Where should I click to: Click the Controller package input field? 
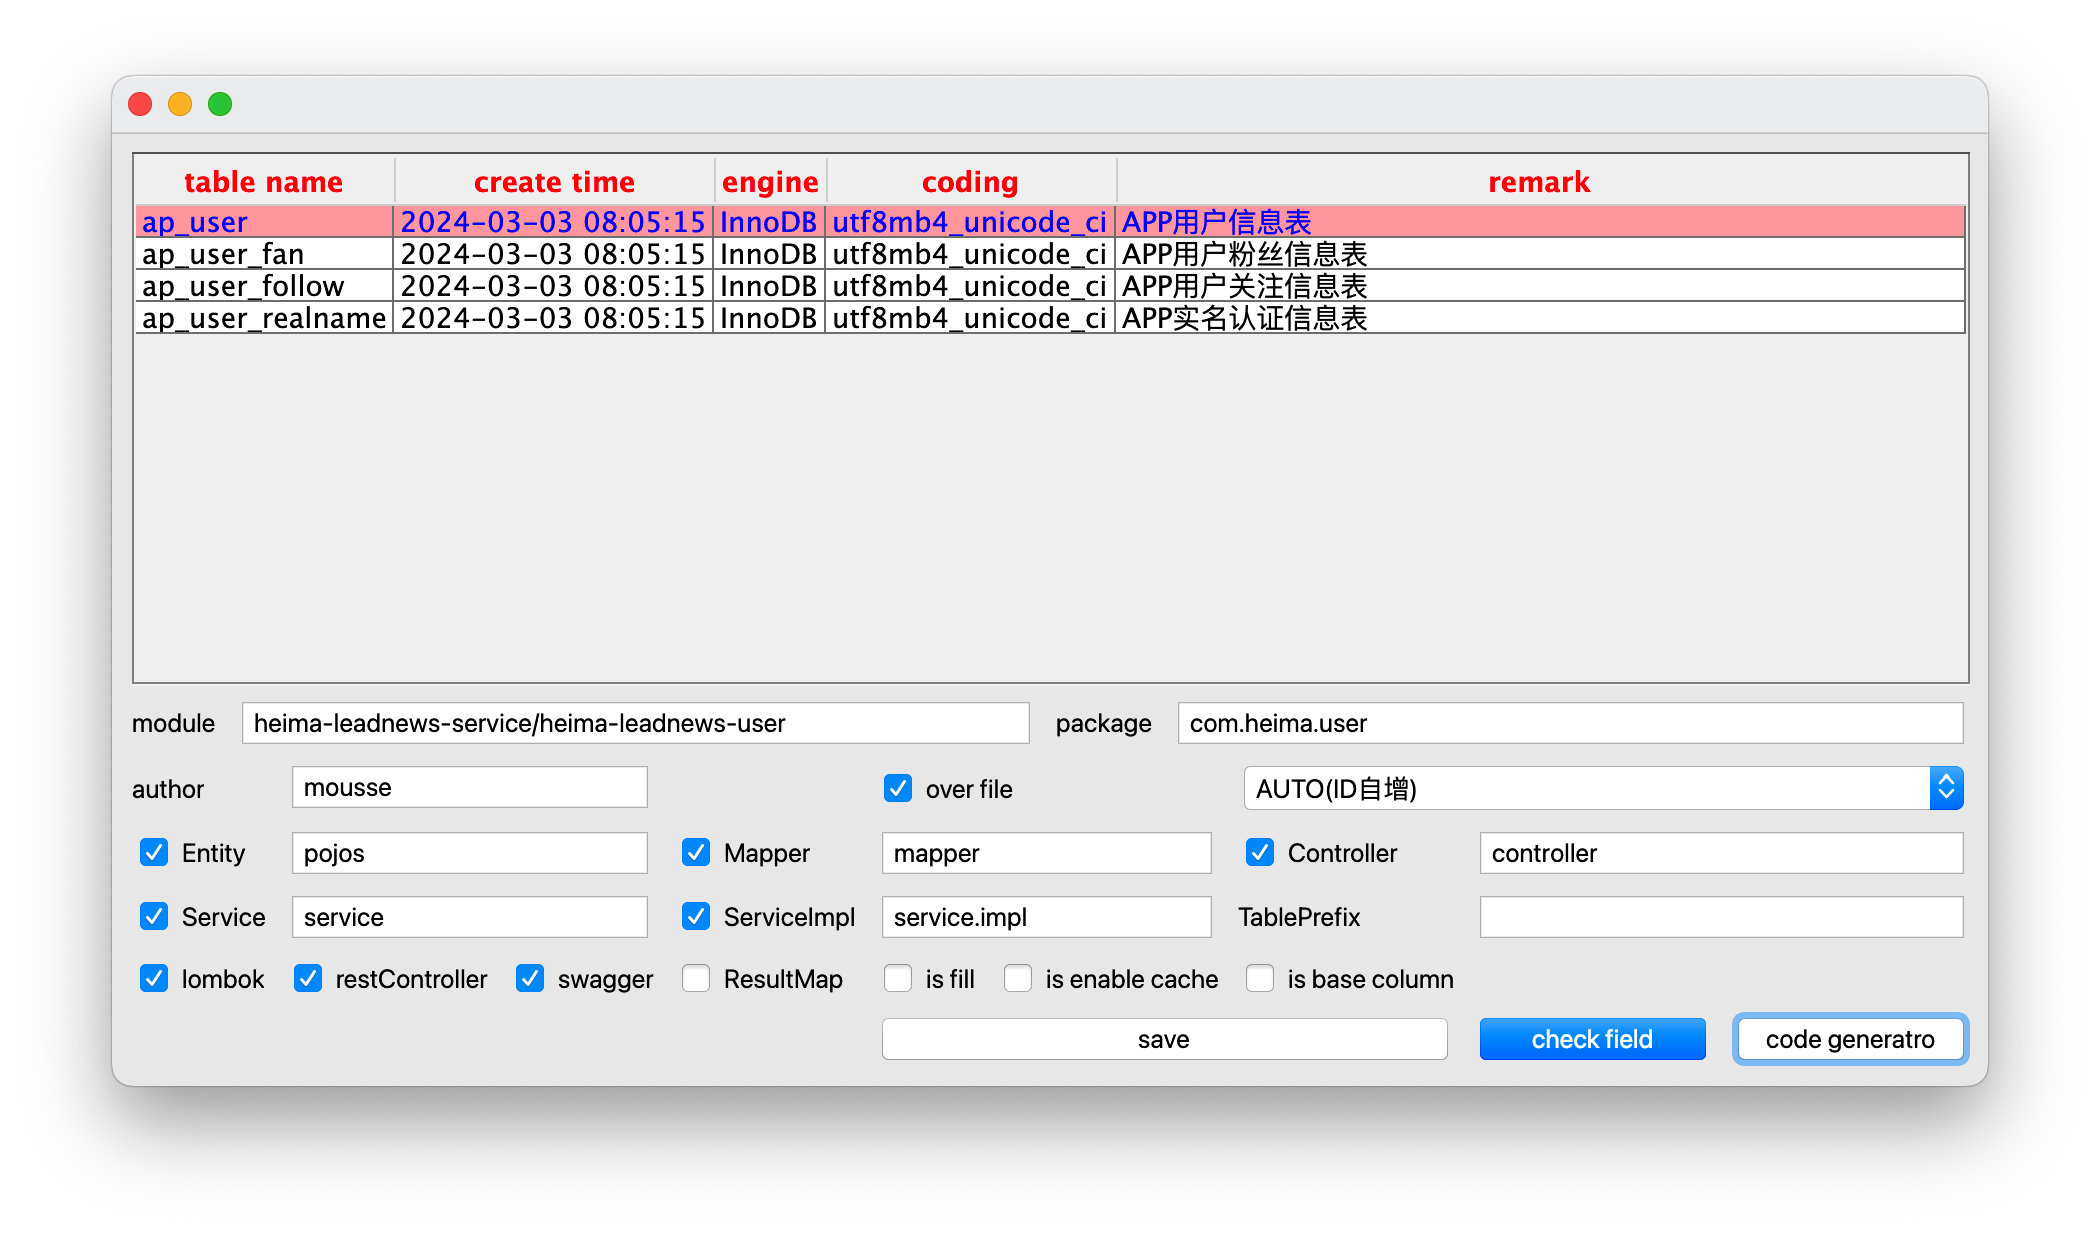(x=1721, y=853)
